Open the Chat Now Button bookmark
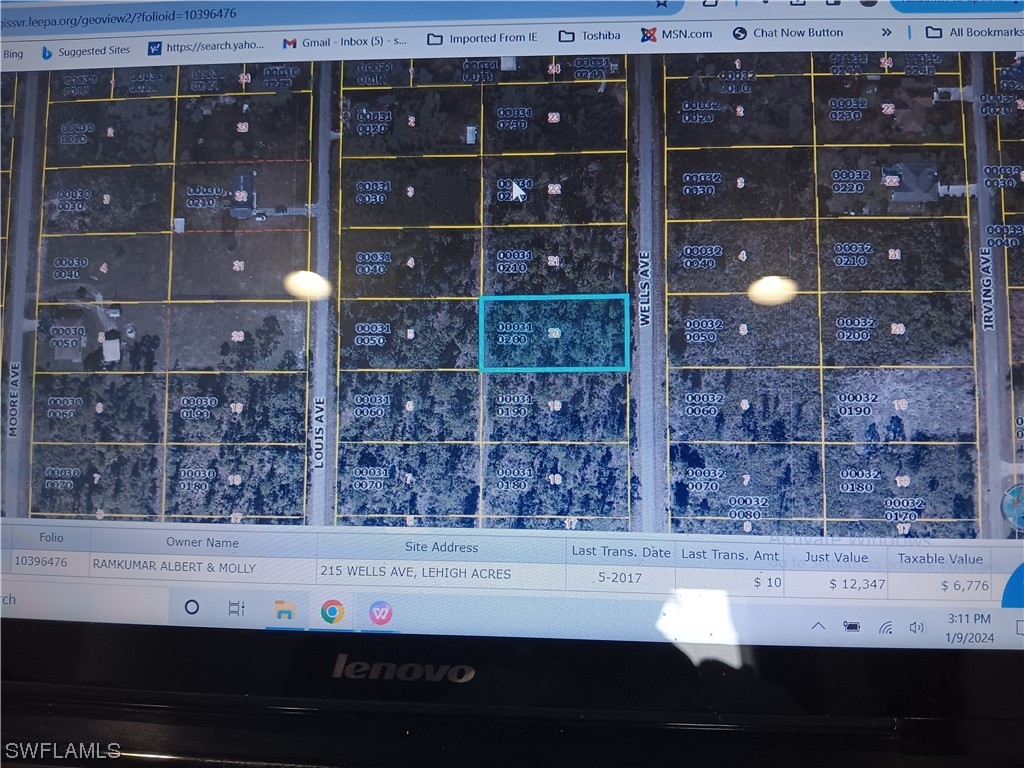The width and height of the screenshot is (1024, 768). tap(788, 33)
